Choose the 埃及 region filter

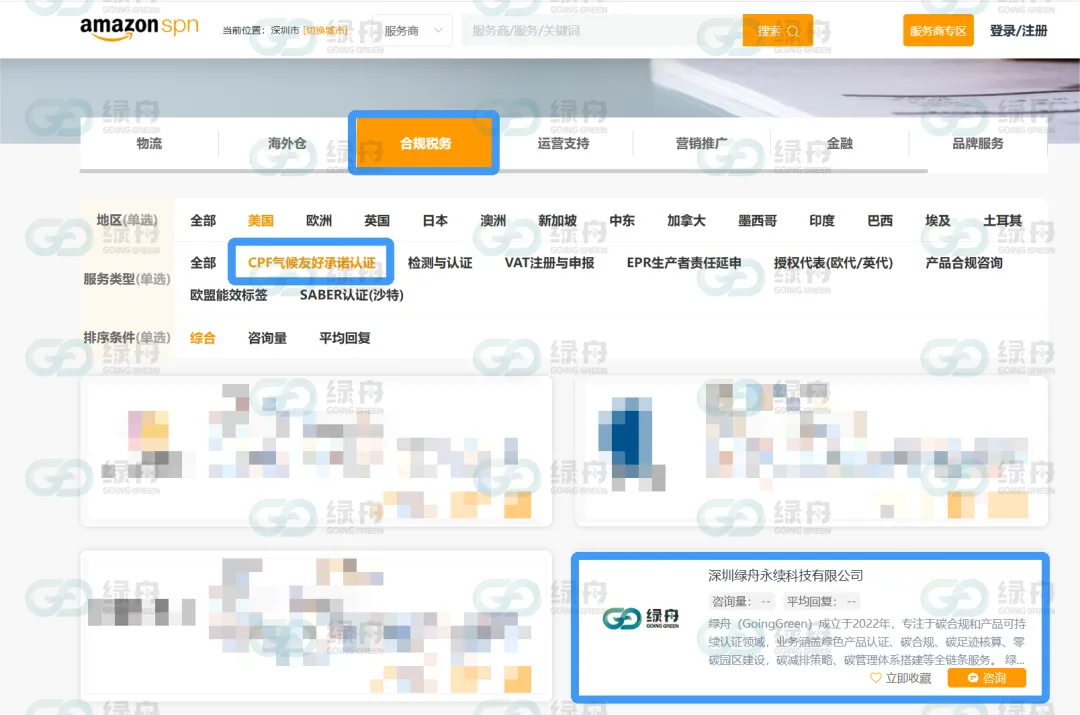coord(937,220)
